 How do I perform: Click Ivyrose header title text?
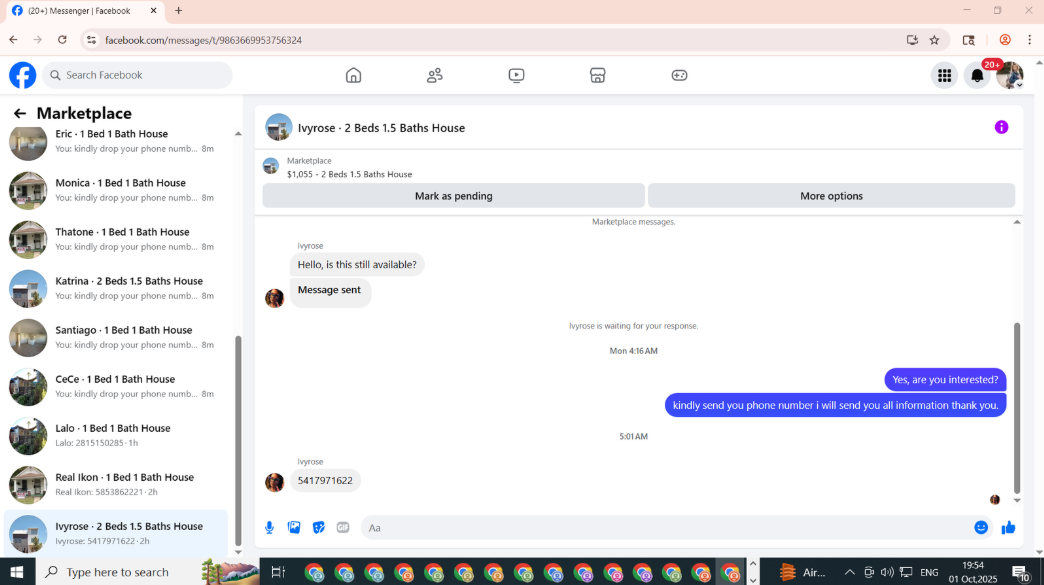(x=381, y=128)
